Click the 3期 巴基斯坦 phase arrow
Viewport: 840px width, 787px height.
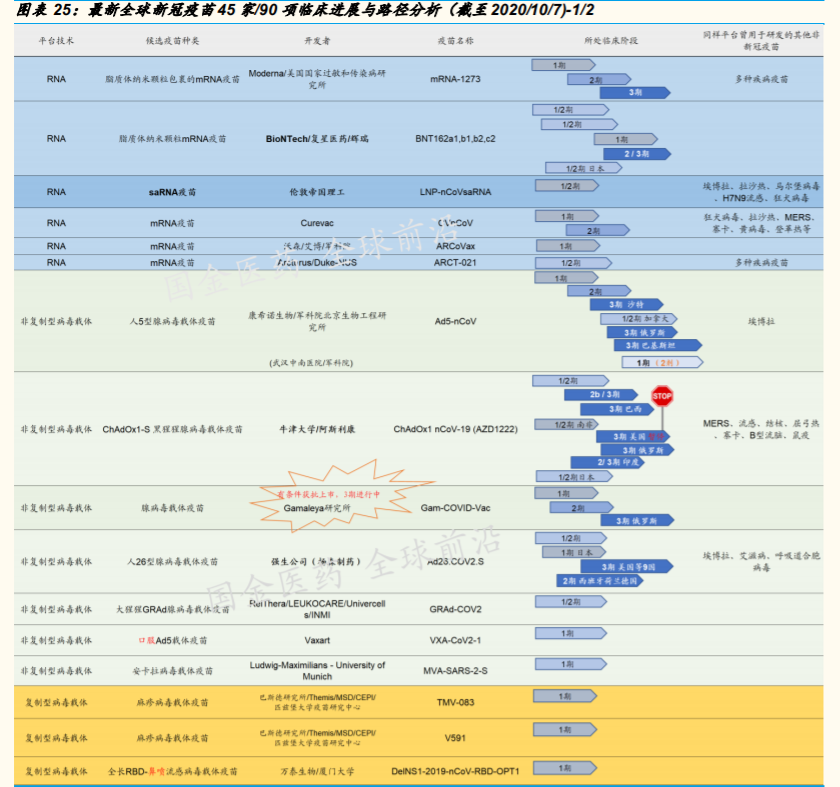[x=658, y=346]
